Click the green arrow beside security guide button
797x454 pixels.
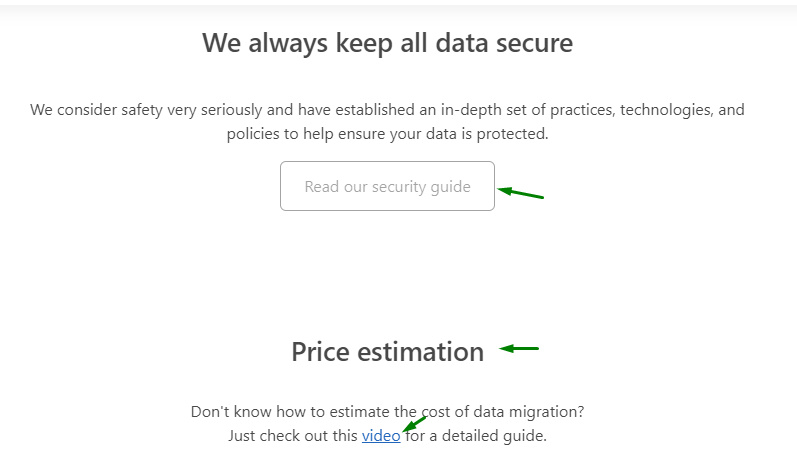click(x=522, y=193)
